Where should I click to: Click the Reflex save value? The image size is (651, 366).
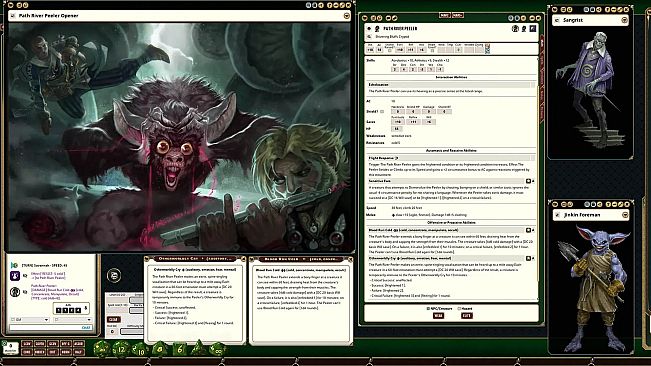(413, 122)
